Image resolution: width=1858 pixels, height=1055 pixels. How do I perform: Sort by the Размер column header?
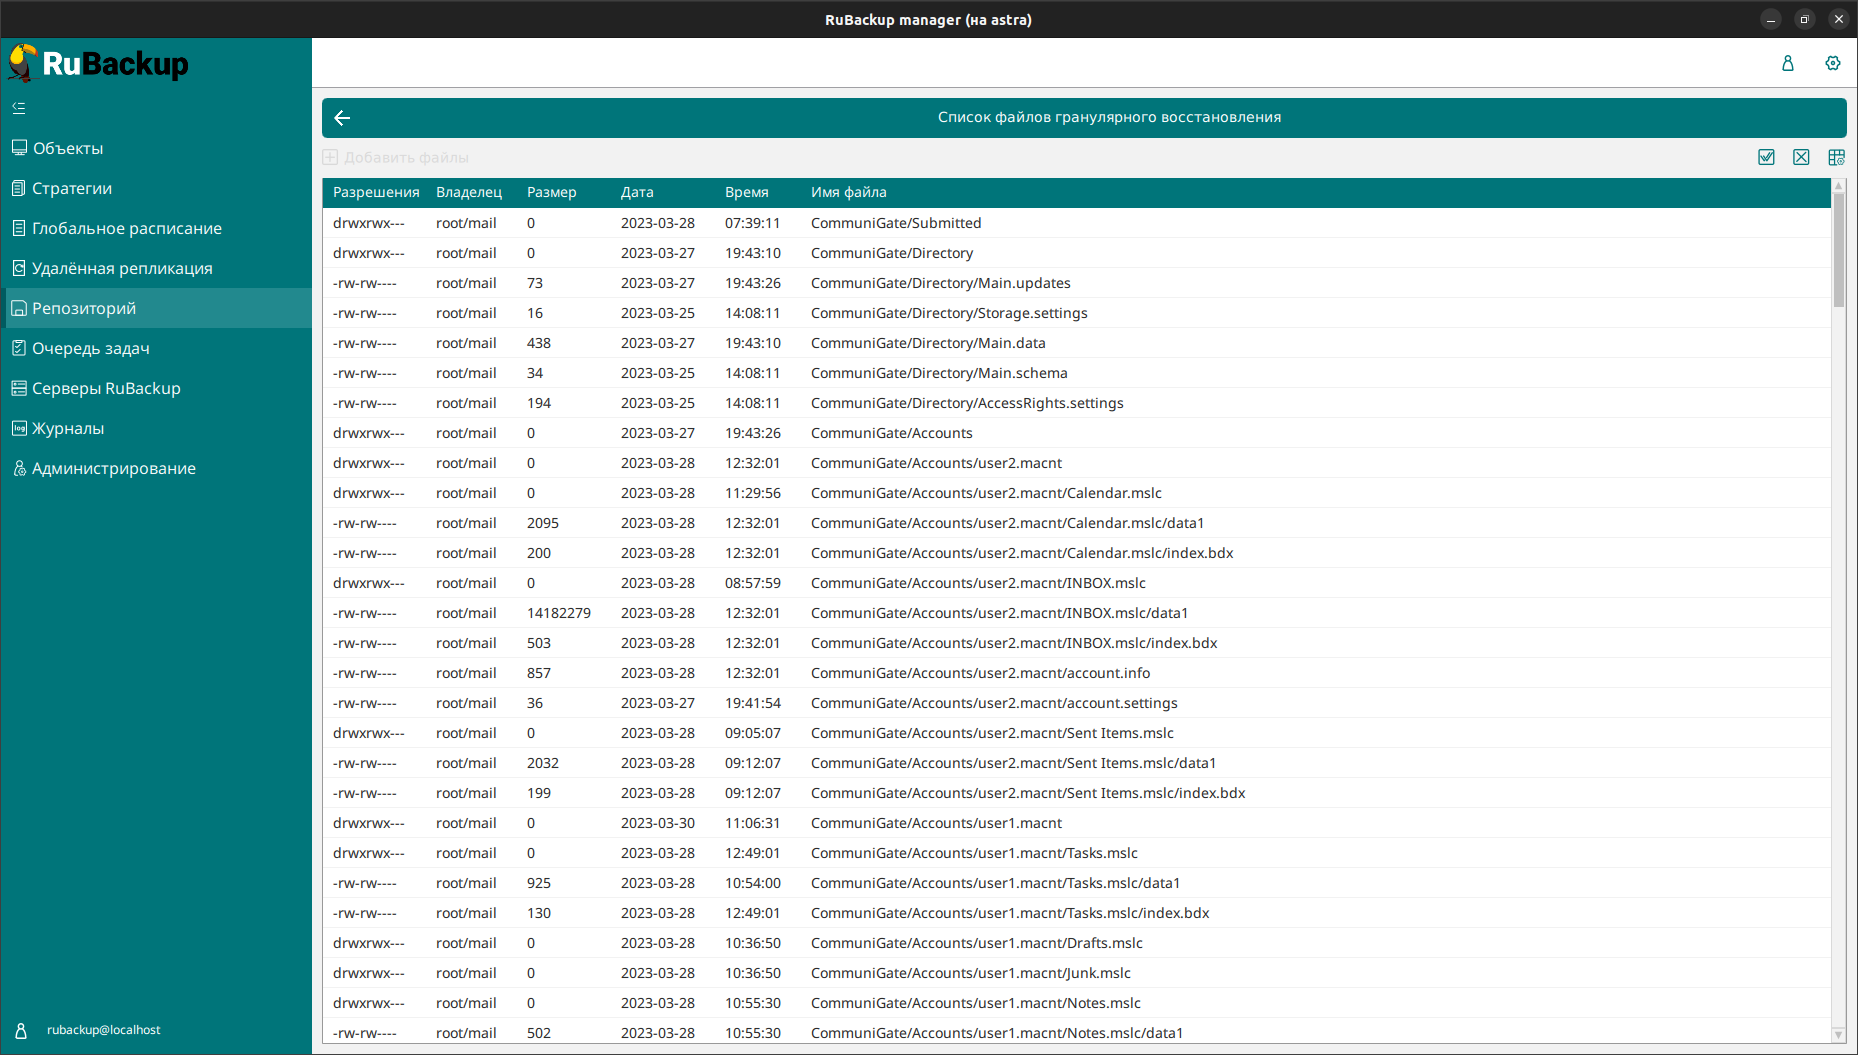coord(551,192)
